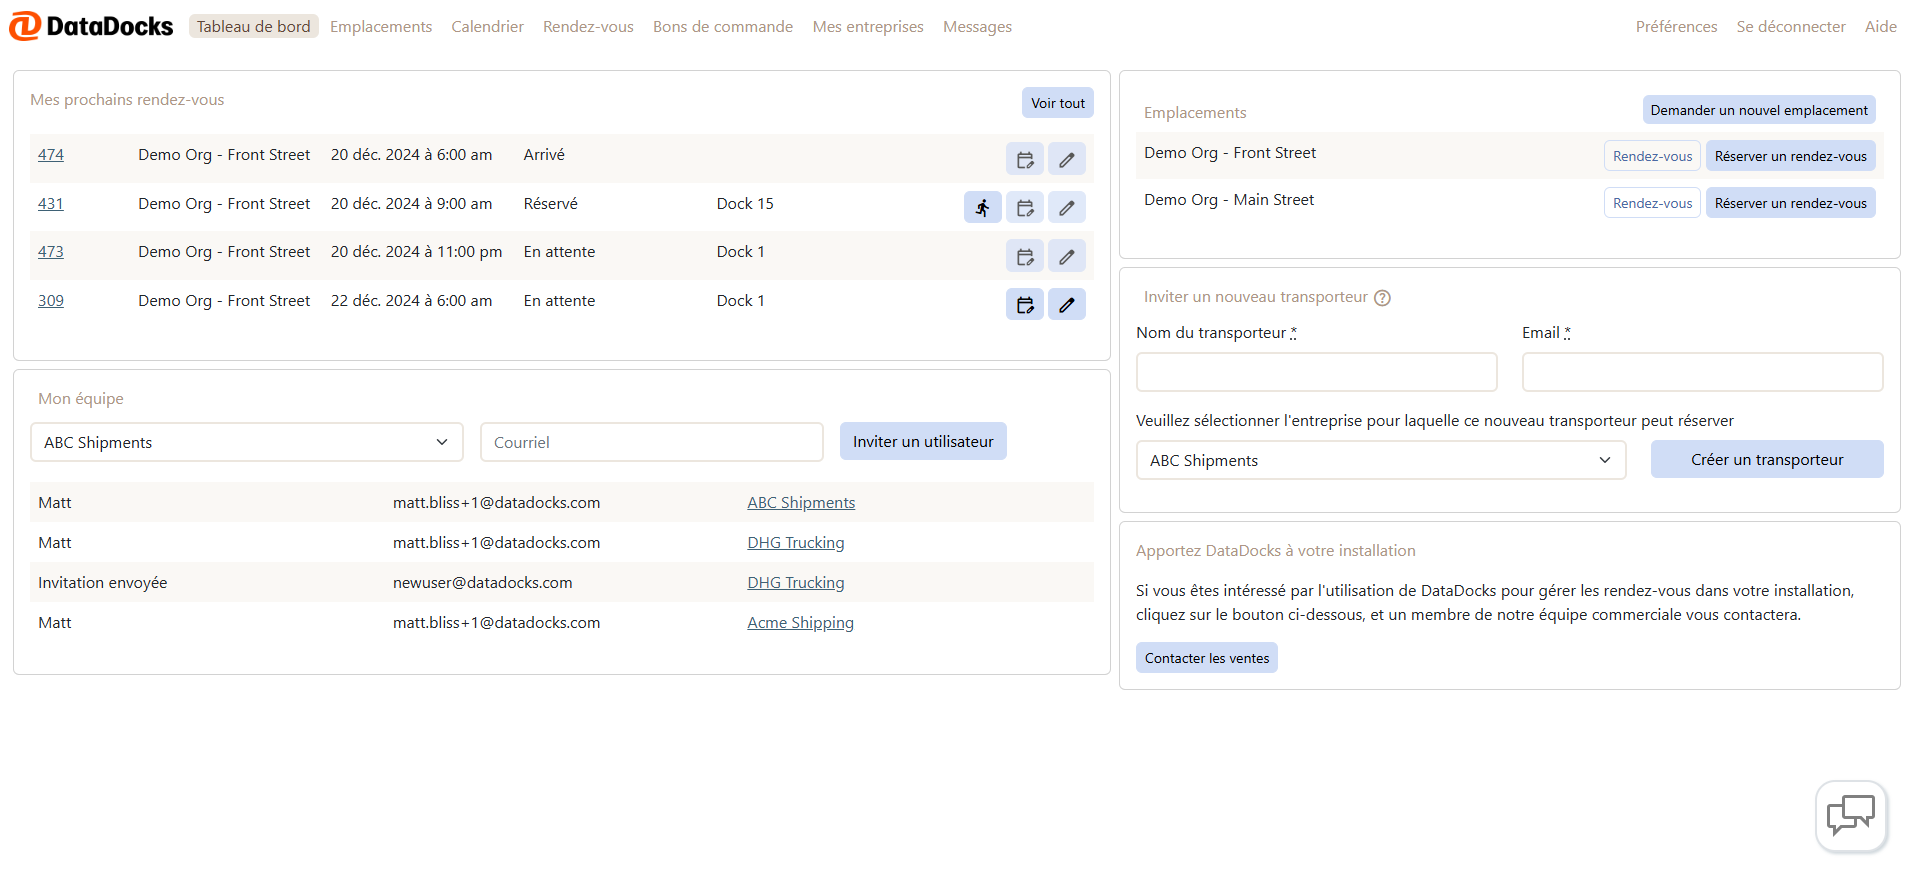This screenshot has width=1906, height=888.
Task: Click the Voir tout button
Action: [x=1058, y=103]
